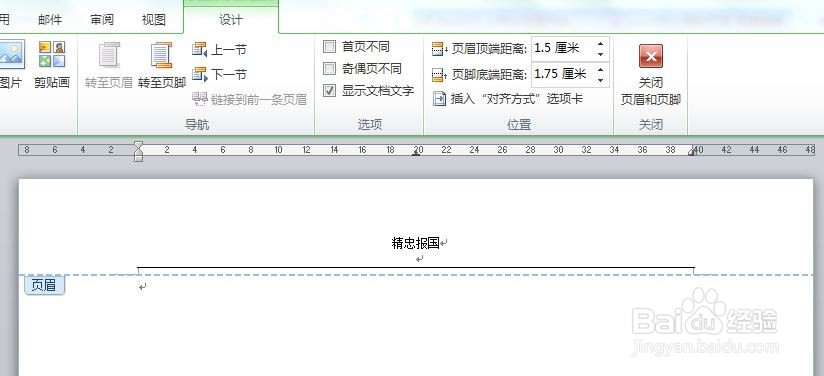Click the first line indent marker on ruler

tap(138, 145)
